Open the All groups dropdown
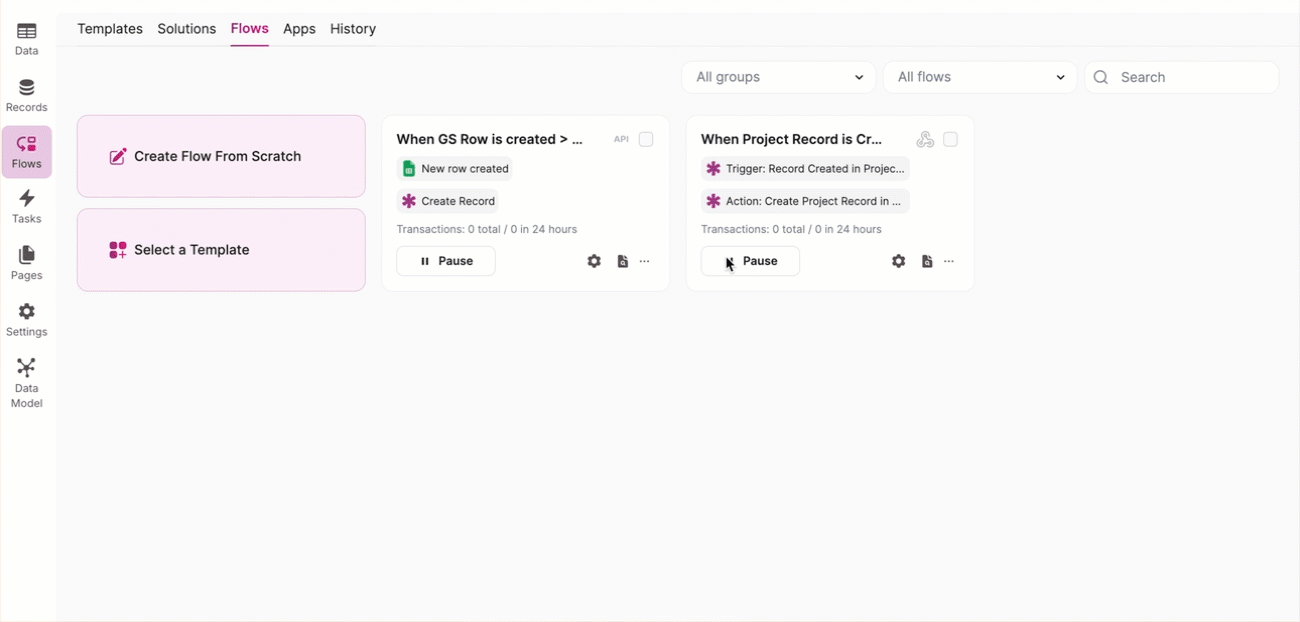The image size is (1300, 622). 778,77
